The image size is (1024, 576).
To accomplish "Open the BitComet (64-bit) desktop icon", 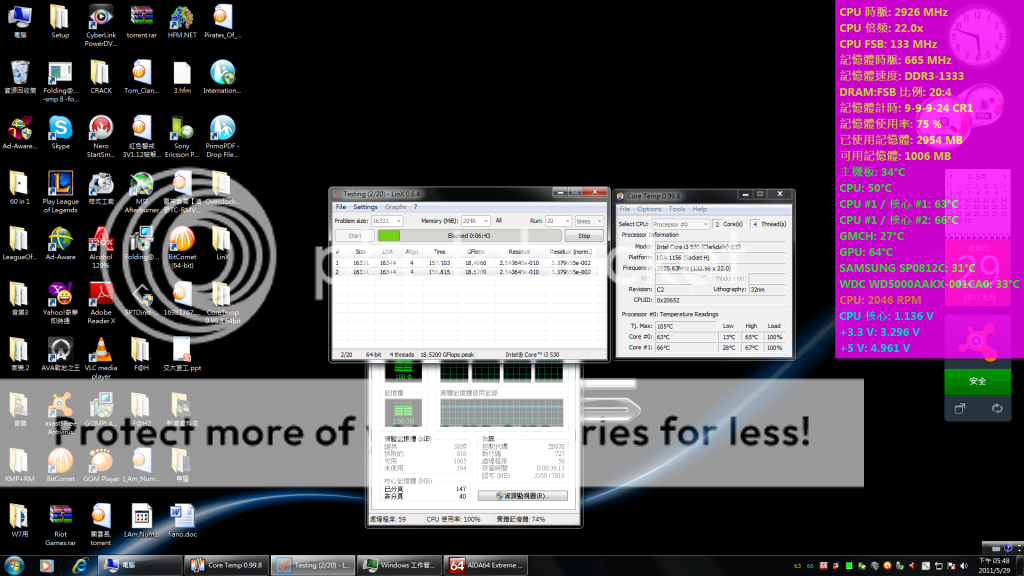I will [x=182, y=248].
